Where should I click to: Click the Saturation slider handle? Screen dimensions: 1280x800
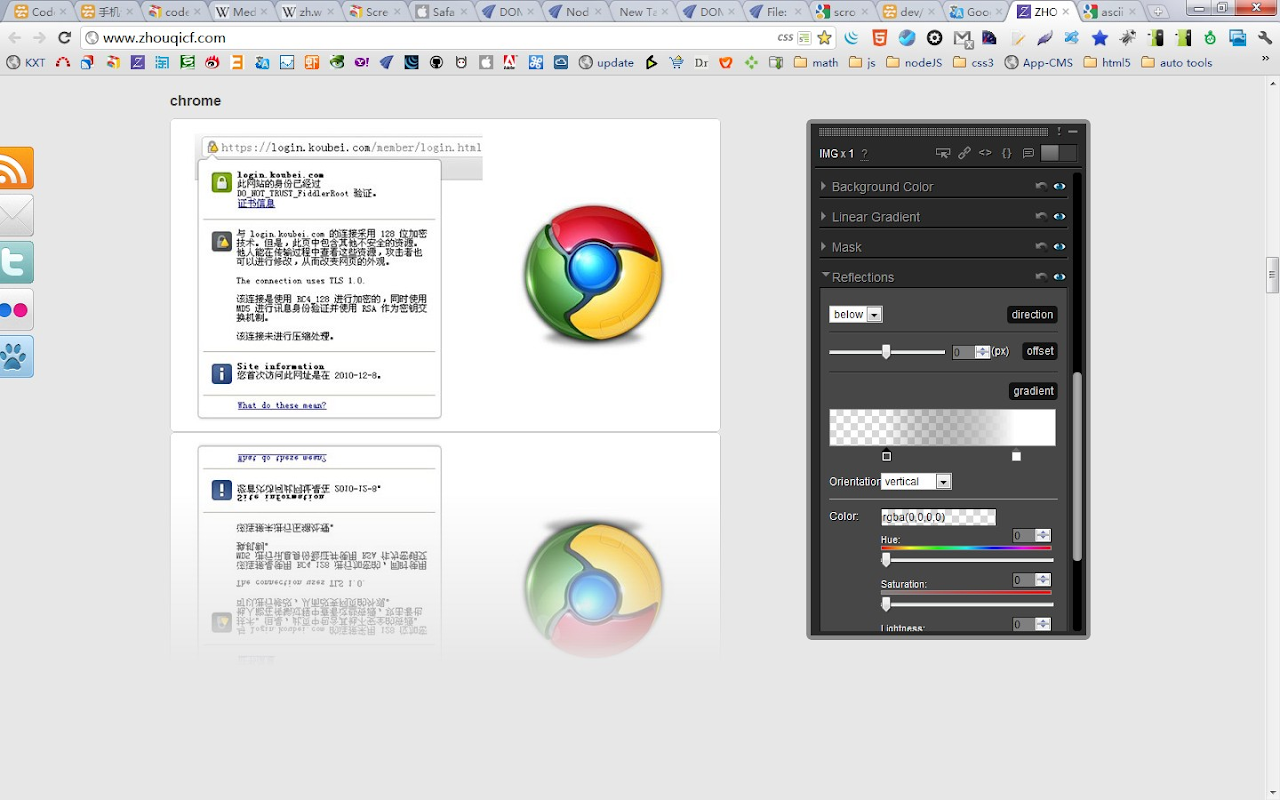pos(886,604)
